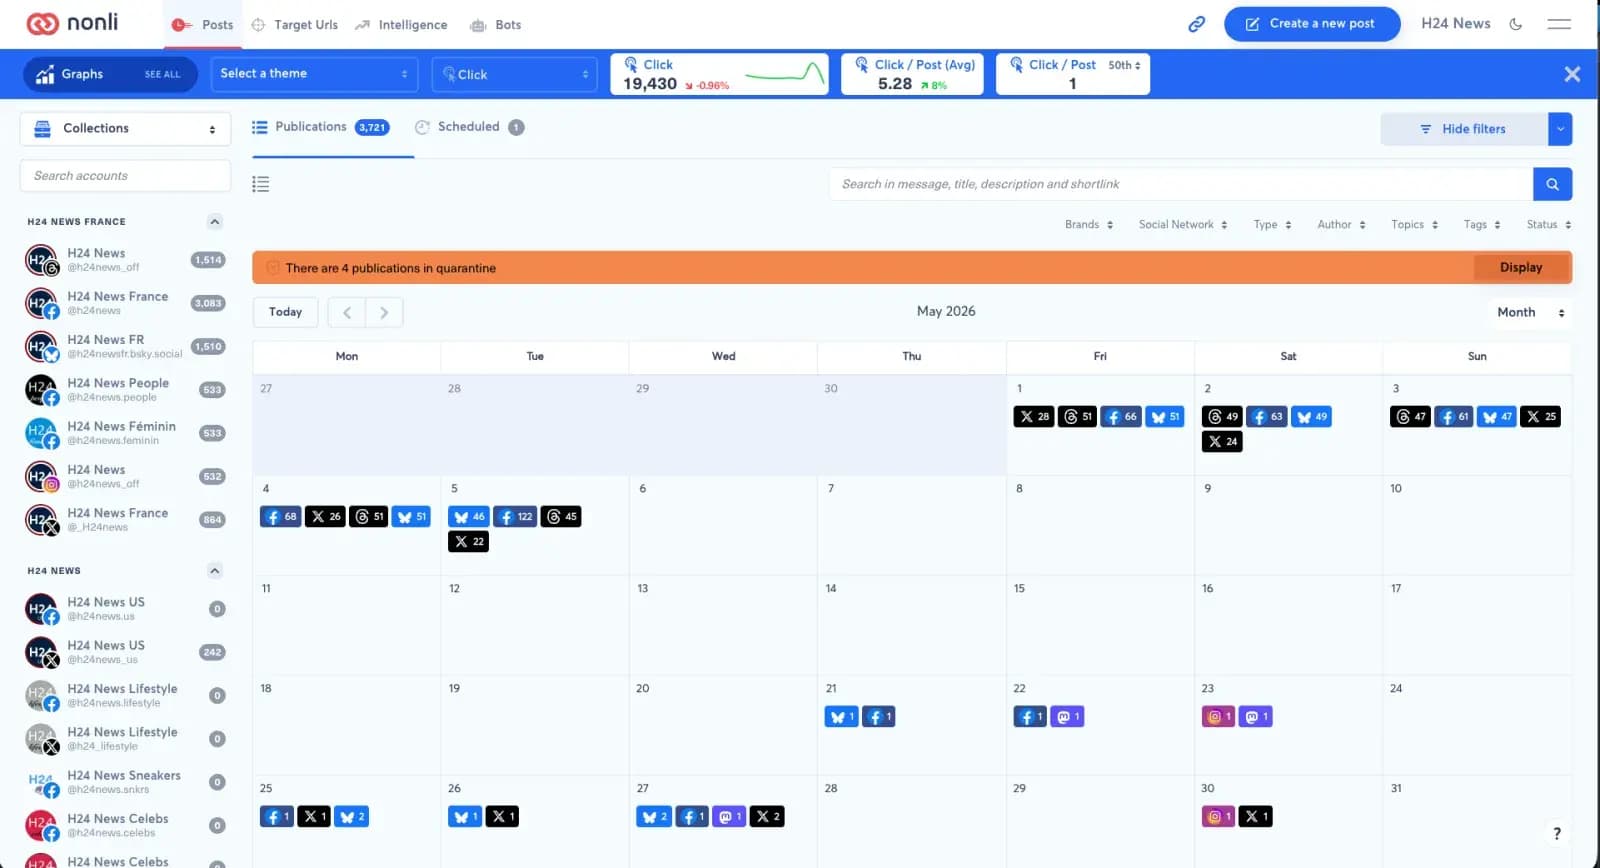The image size is (1600, 868).
Task: Open Select a theme dropdown
Action: 314,74
